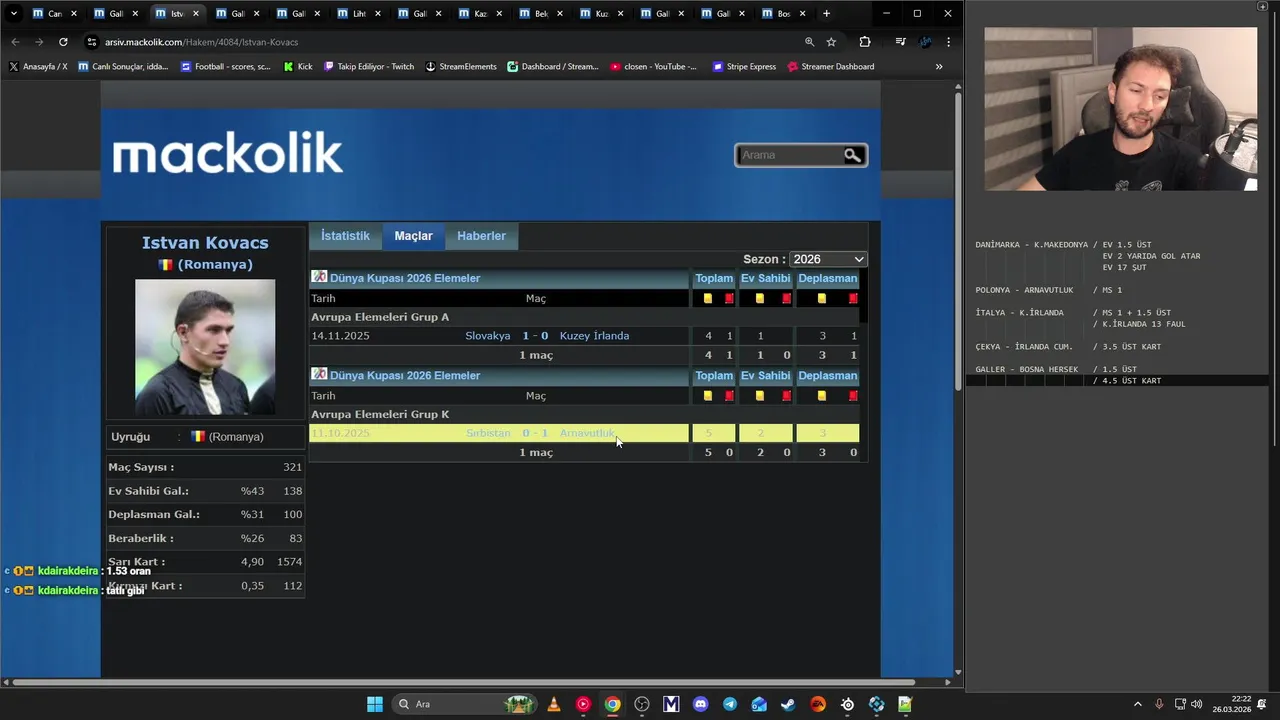Open the media control icon in the Chrome toolbar
Image resolution: width=1280 pixels, height=720 pixels.
point(900,42)
